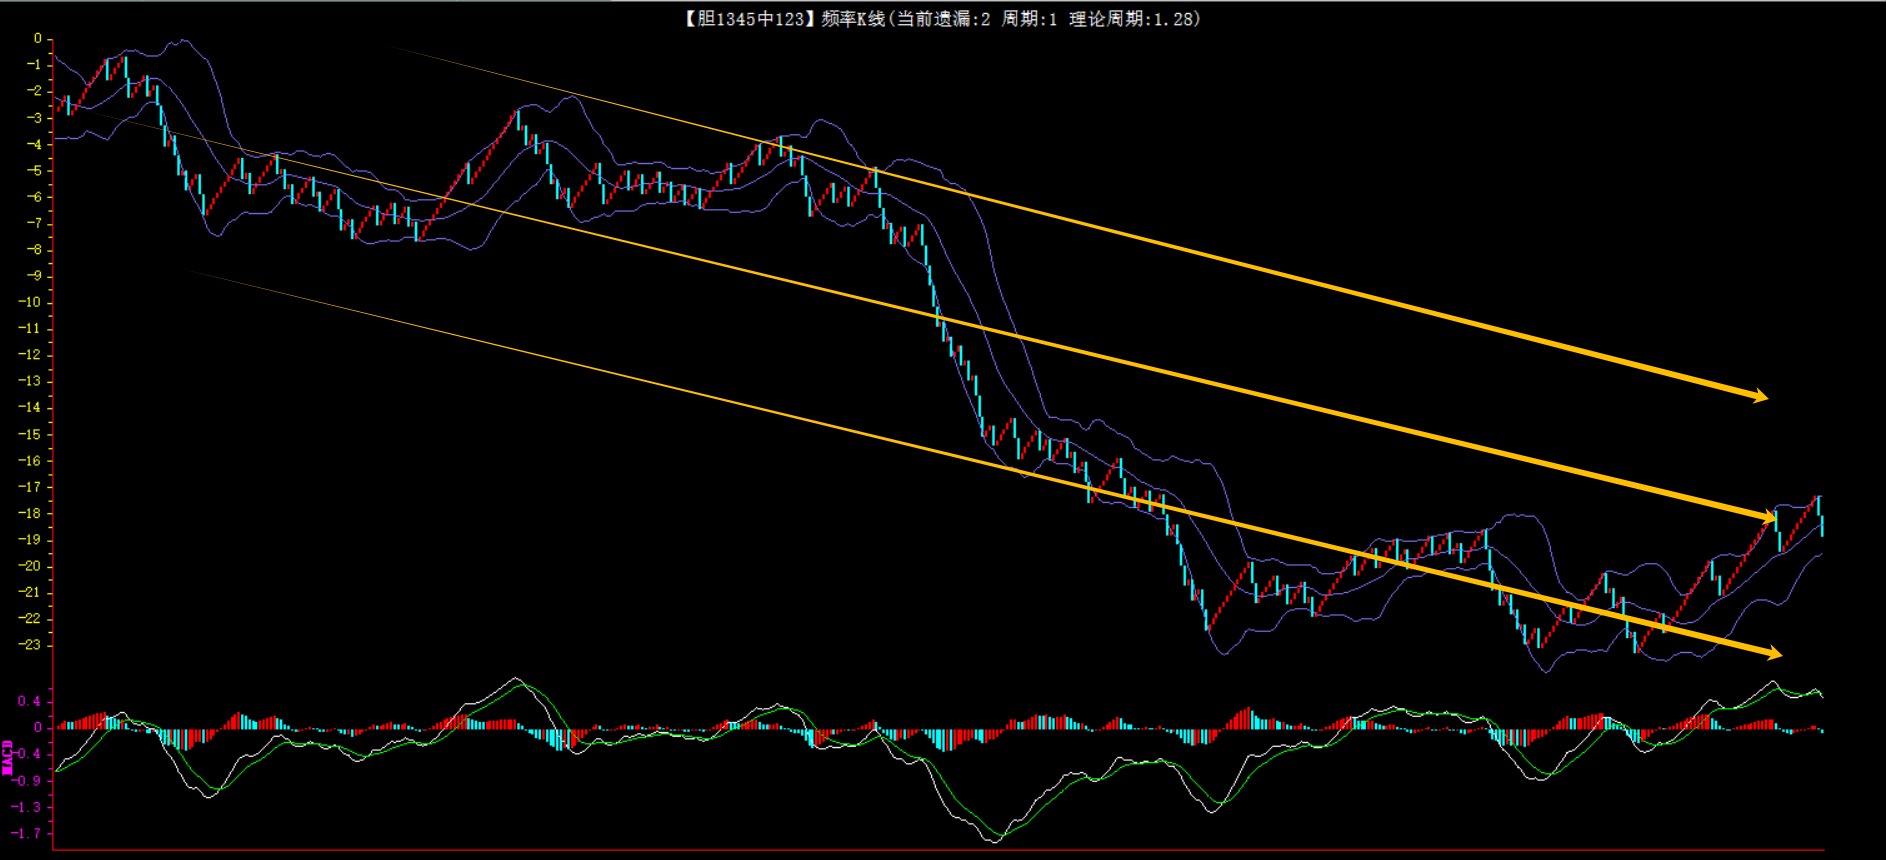Click the -5 label on Y-axis
This screenshot has height=860, width=1886.
[x=34, y=170]
